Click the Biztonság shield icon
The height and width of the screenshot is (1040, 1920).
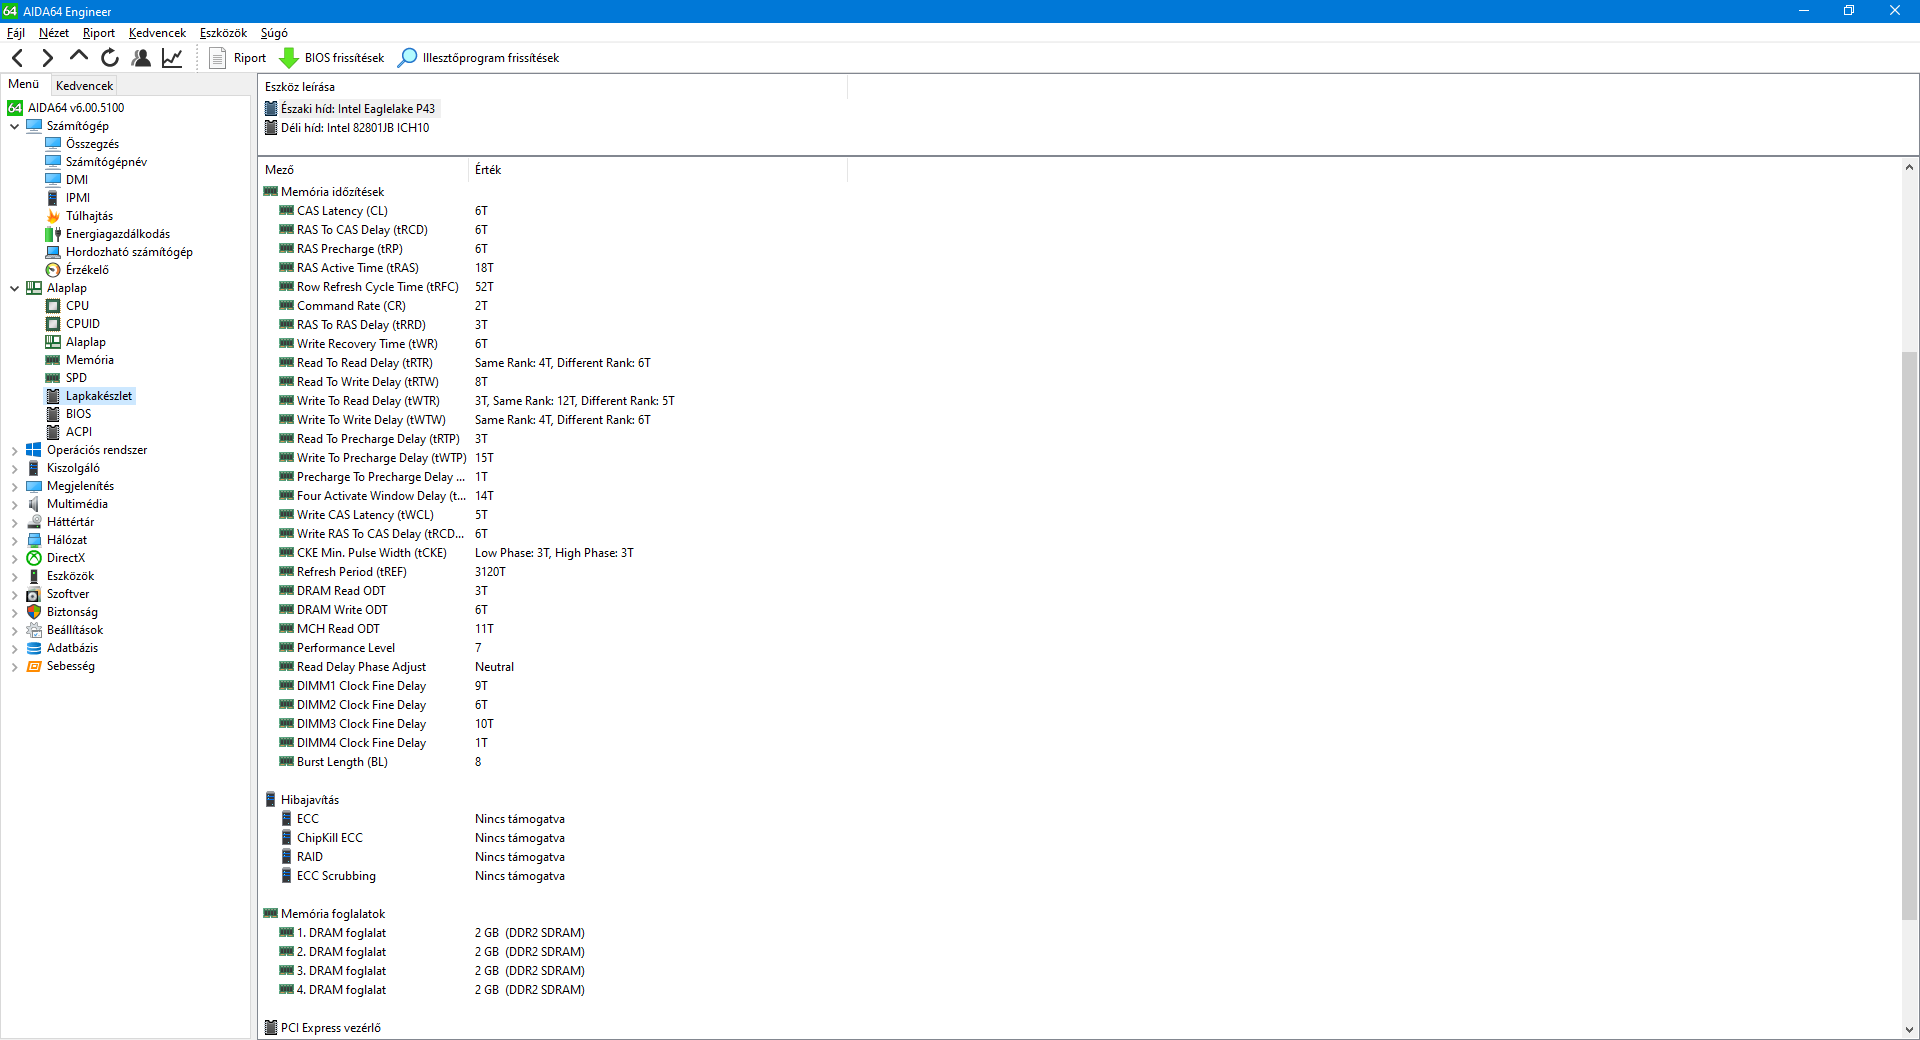tap(34, 612)
